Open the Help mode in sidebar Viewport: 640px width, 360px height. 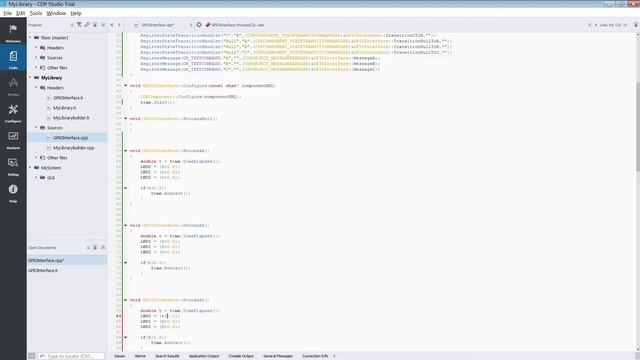point(13,193)
